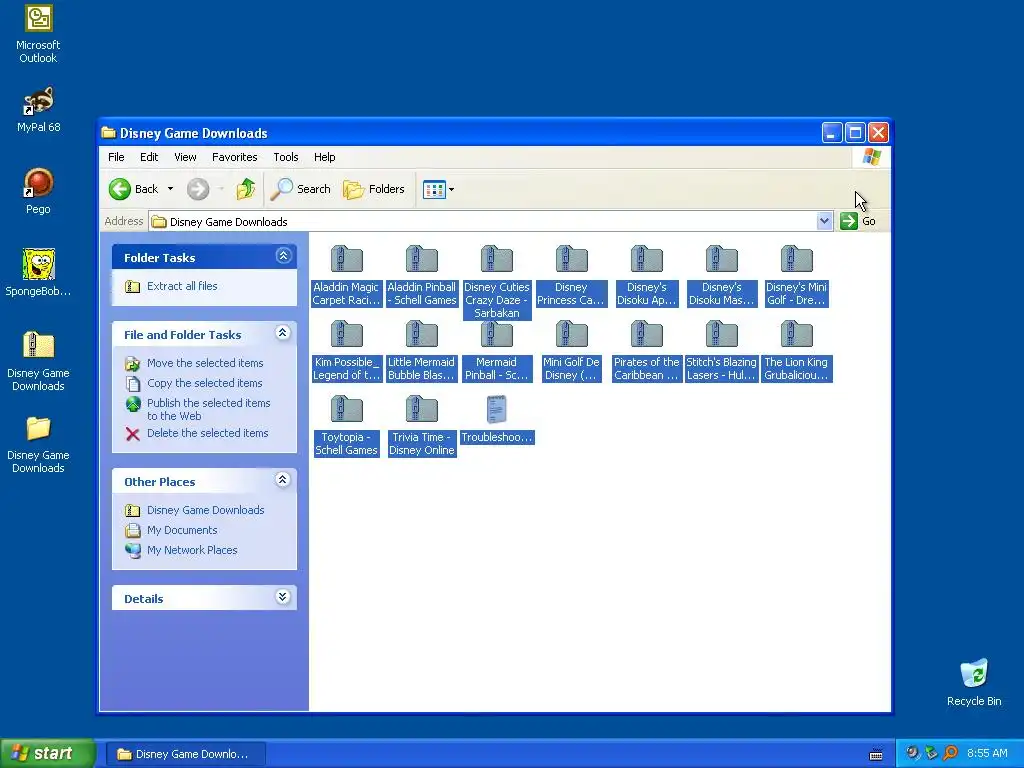Toggle the Folders pane
This screenshot has height=768, width=1024.
[374, 189]
